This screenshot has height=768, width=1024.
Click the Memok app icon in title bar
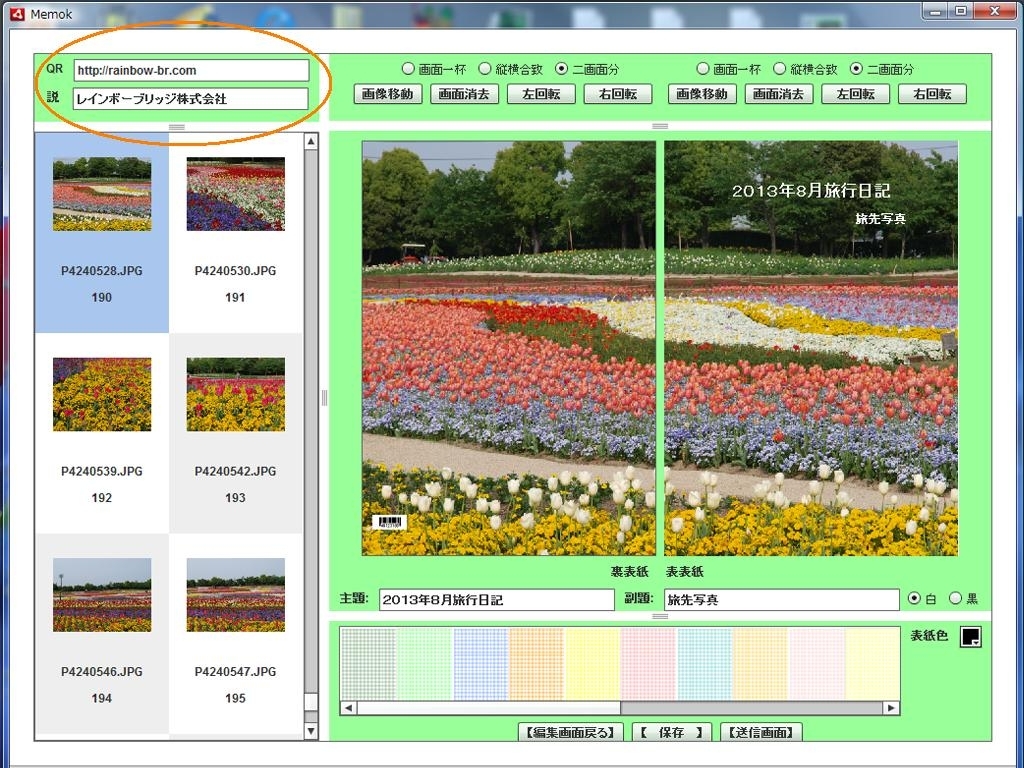(17, 14)
